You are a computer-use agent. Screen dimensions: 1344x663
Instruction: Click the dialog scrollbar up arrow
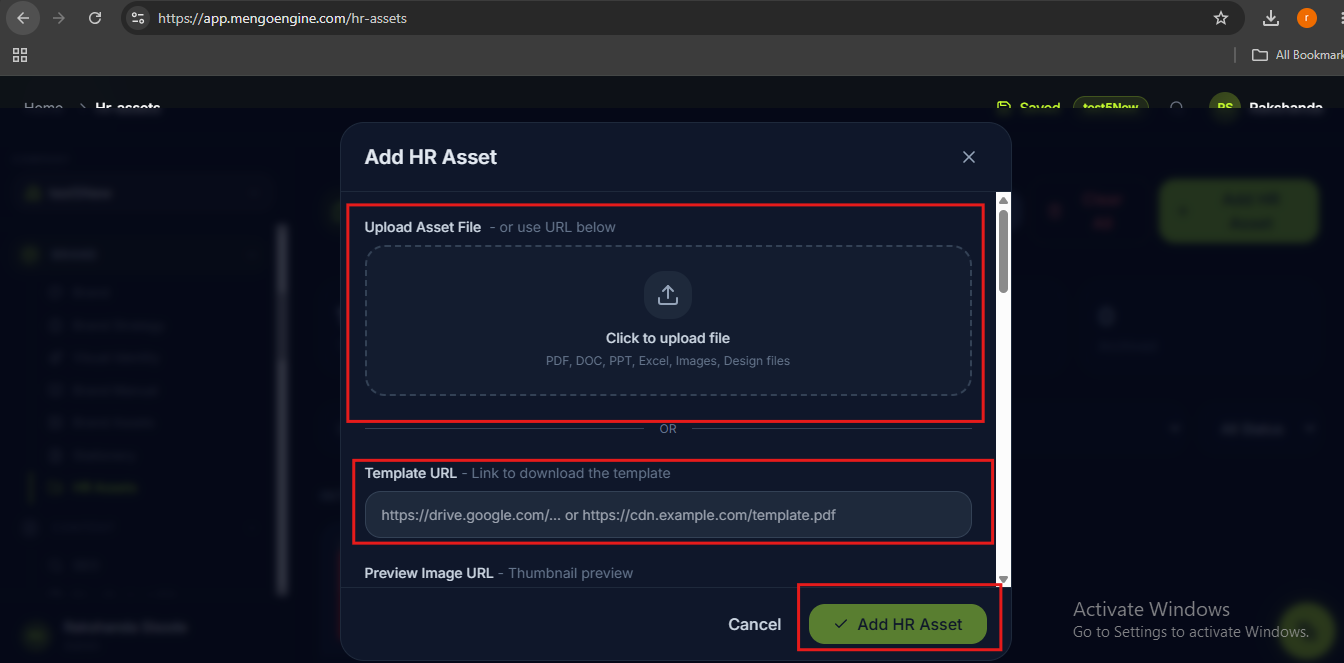[1003, 199]
